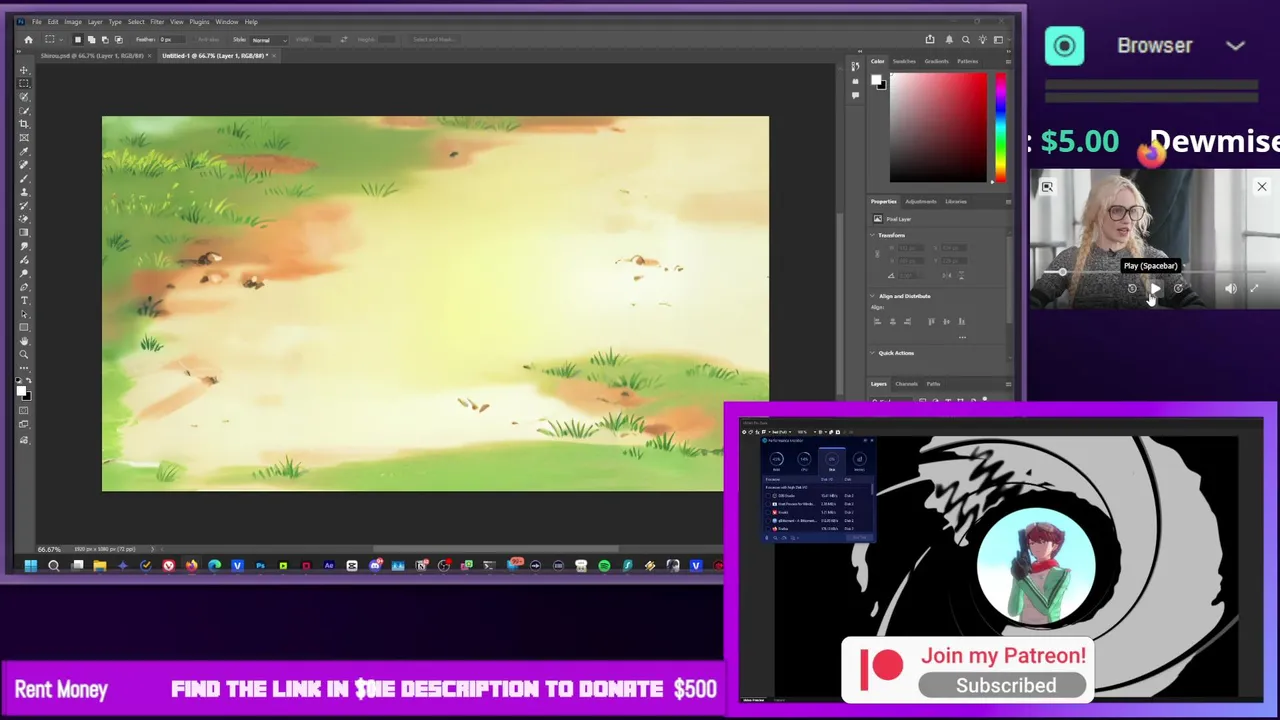The image size is (1280, 720).
Task: Click the Play button on the video
Action: (1156, 288)
